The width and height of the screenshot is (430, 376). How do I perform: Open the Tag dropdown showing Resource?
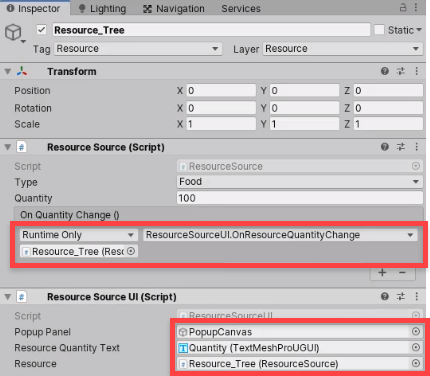pyautogui.click(x=138, y=49)
